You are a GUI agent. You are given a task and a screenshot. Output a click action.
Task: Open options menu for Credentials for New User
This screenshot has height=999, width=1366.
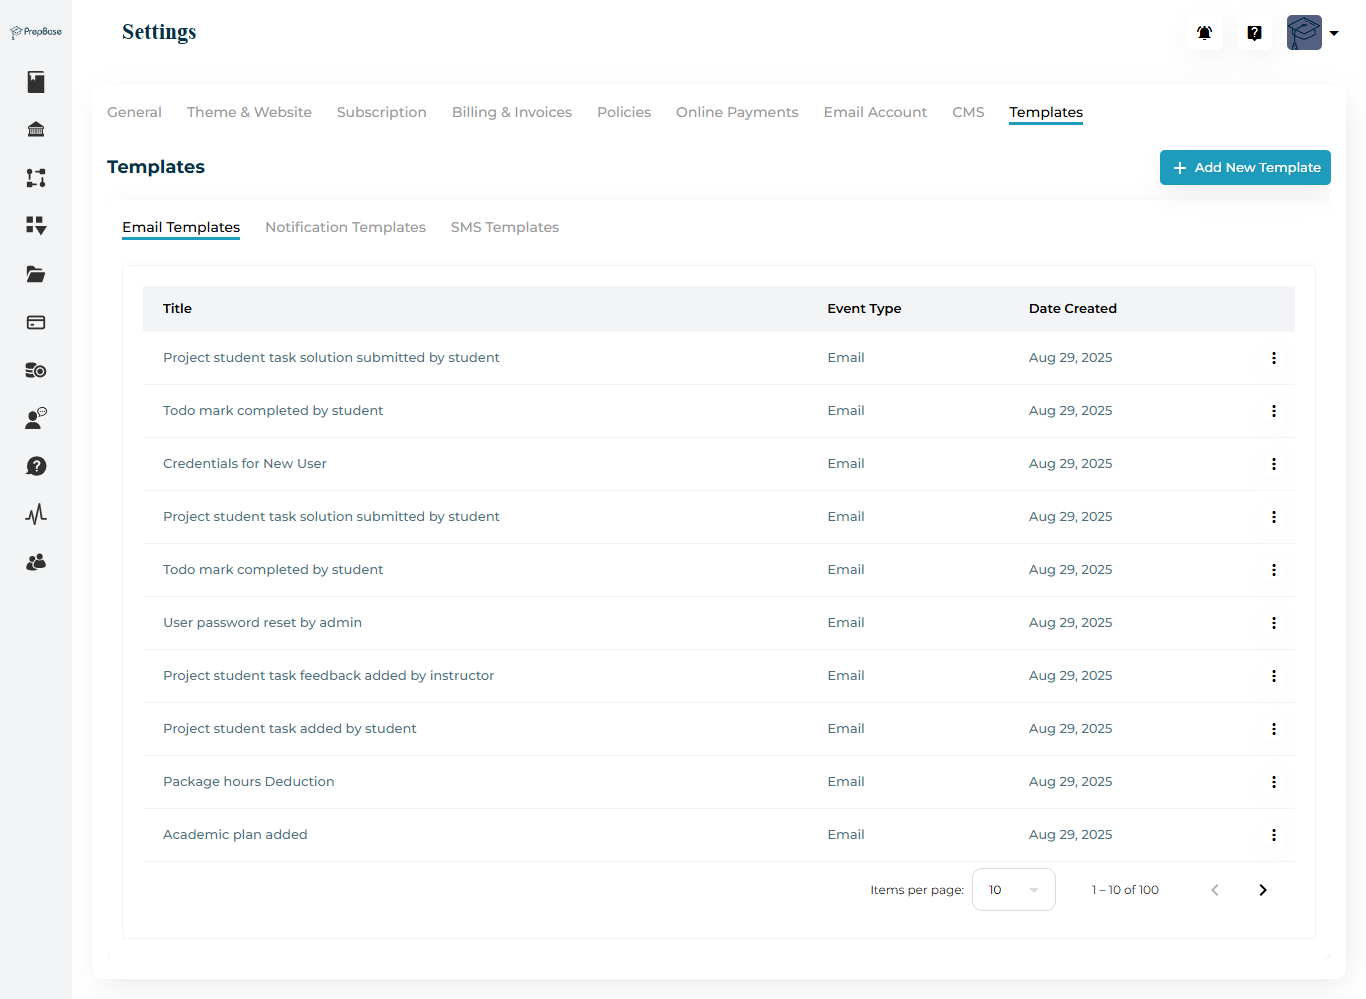pos(1273,464)
